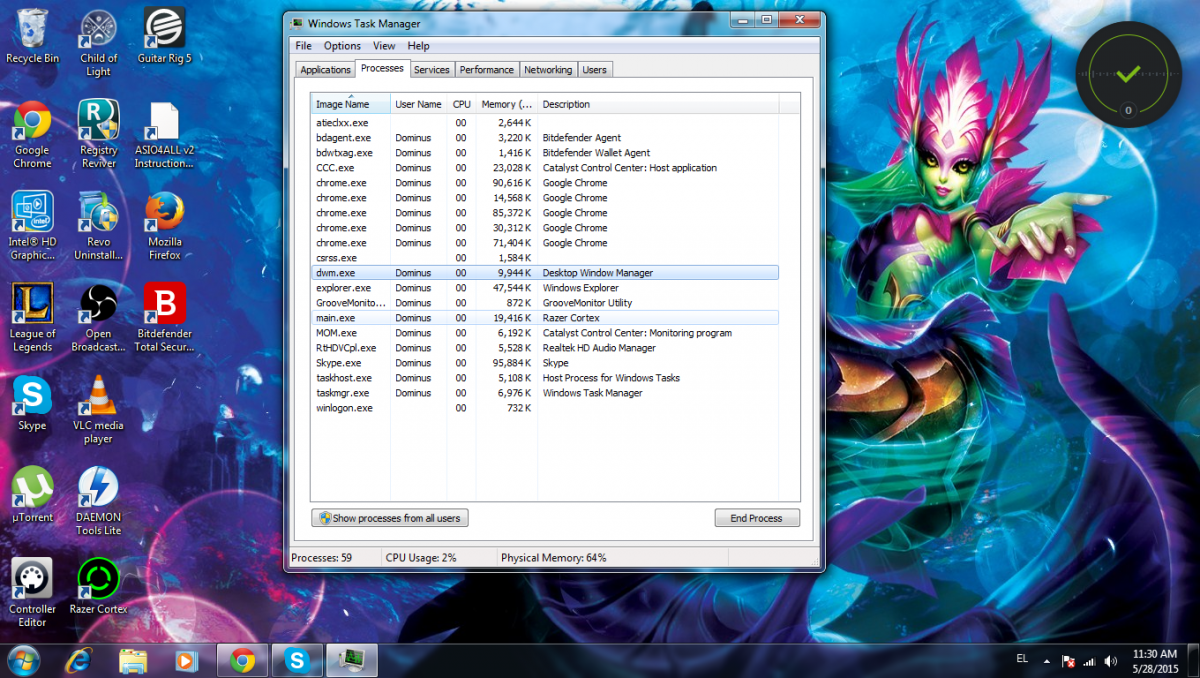Select the atieclxx.exe process row
This screenshot has width=1200, height=678.
pyautogui.click(x=545, y=123)
